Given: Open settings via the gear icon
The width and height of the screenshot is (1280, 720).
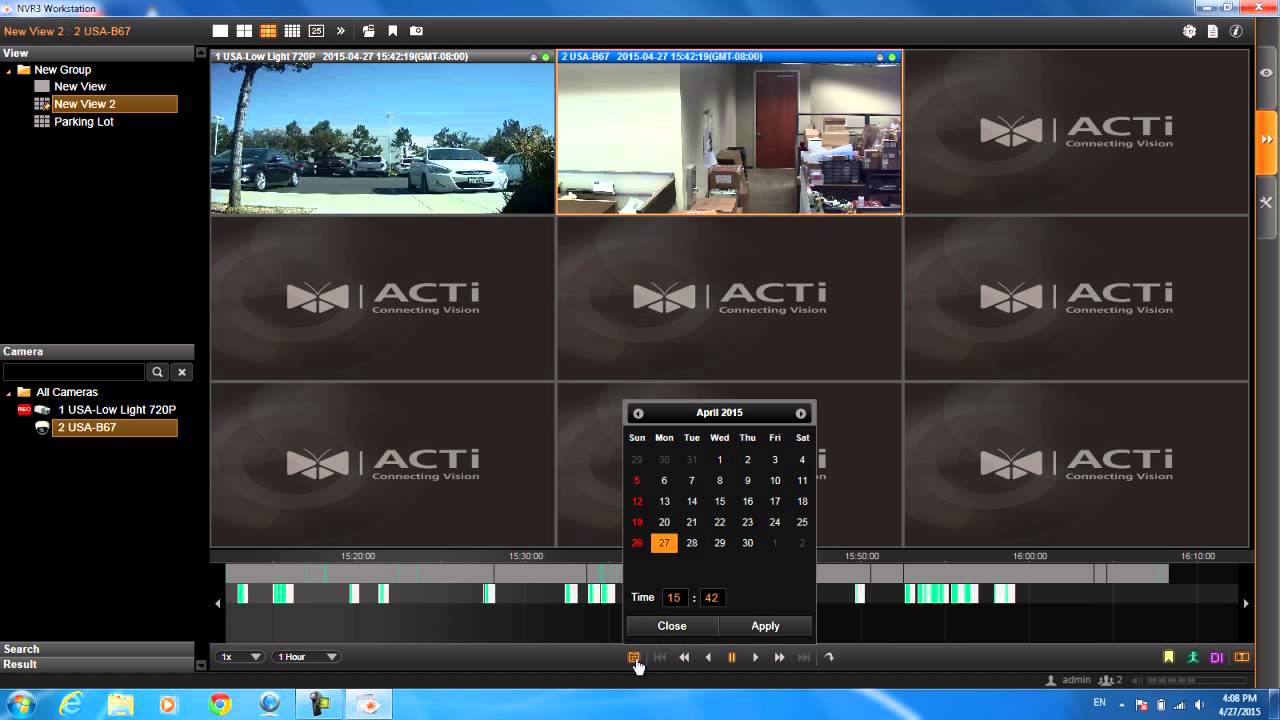Looking at the screenshot, I should (1189, 31).
